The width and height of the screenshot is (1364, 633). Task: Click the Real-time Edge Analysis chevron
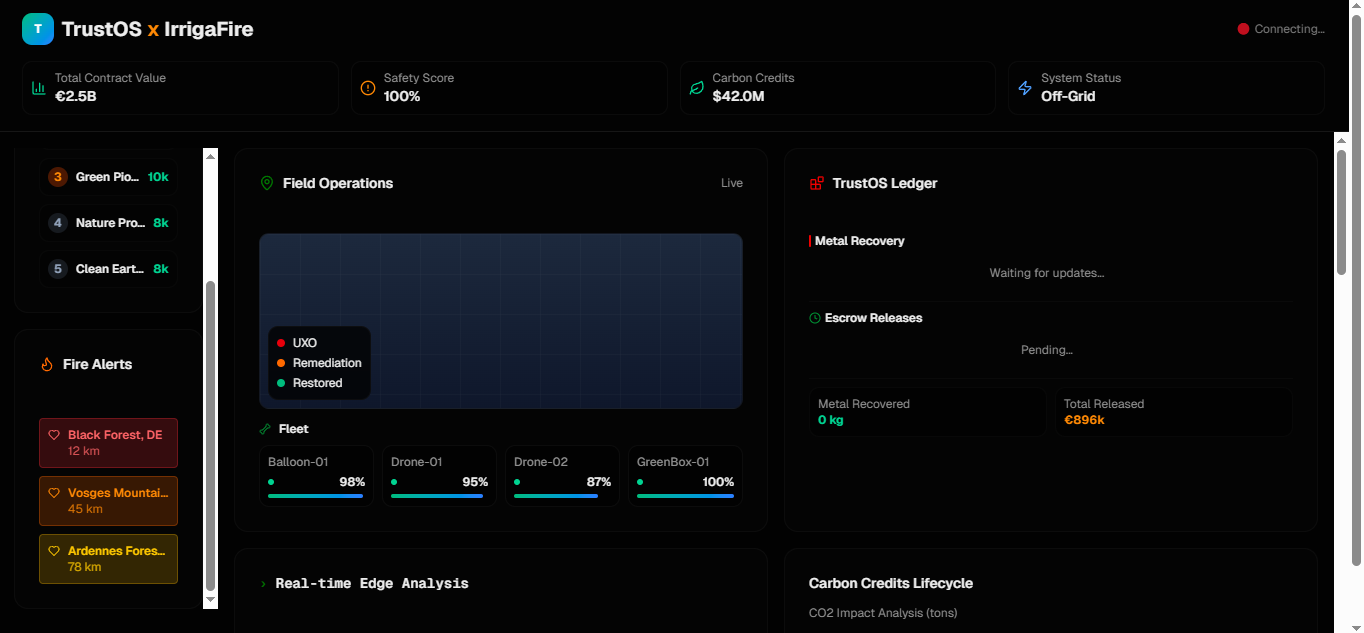pyautogui.click(x=263, y=584)
